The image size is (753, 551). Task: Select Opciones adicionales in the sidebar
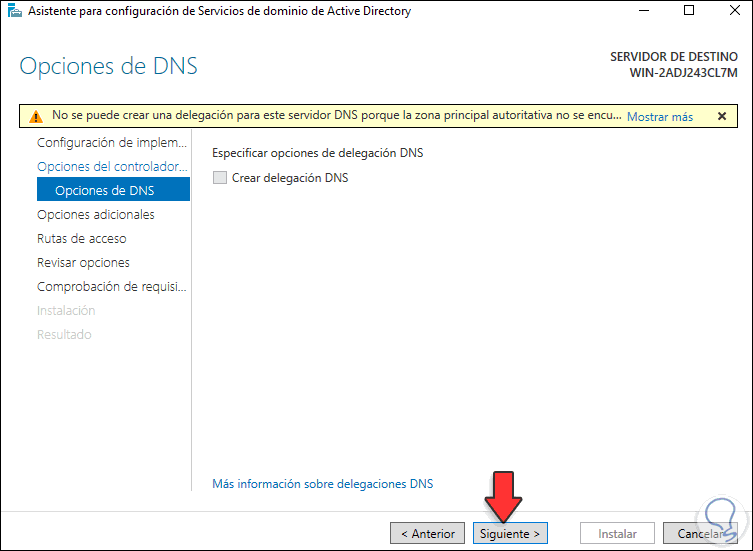(96, 214)
